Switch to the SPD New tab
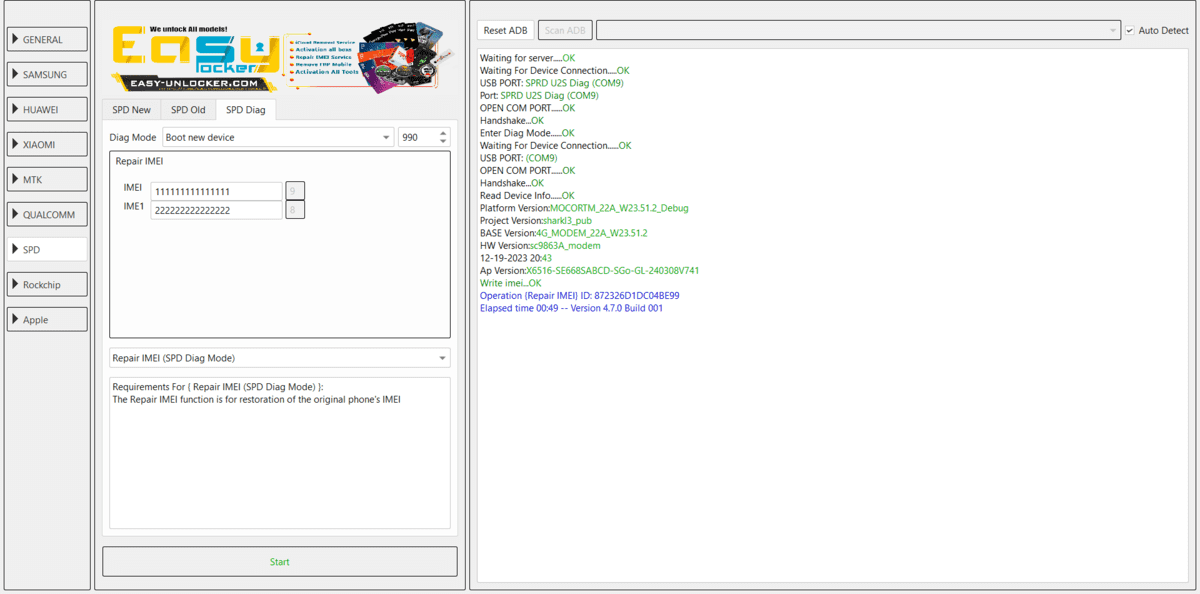The height and width of the screenshot is (594, 1200). click(x=132, y=110)
